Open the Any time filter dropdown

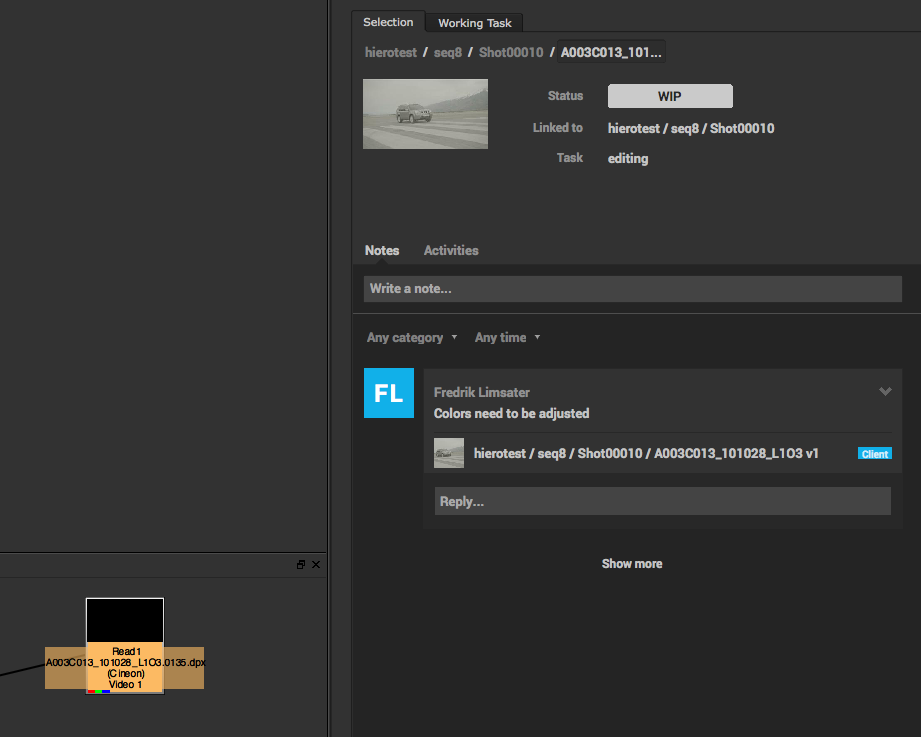(x=507, y=338)
